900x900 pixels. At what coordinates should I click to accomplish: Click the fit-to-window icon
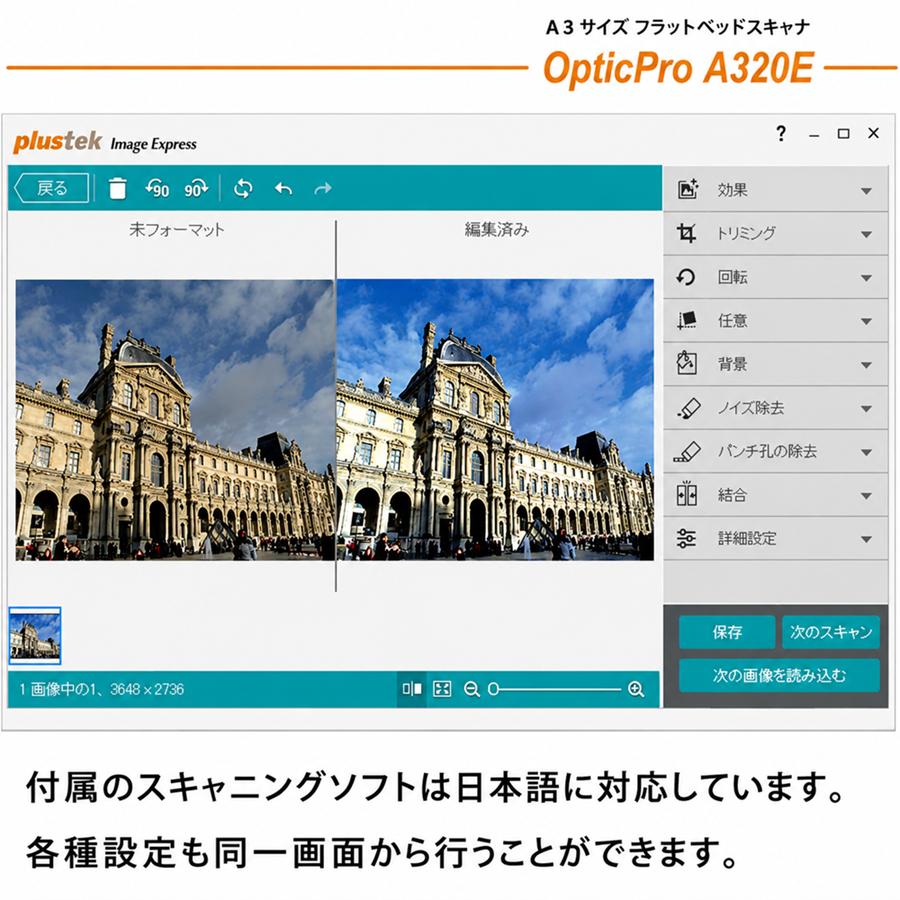pos(442,688)
